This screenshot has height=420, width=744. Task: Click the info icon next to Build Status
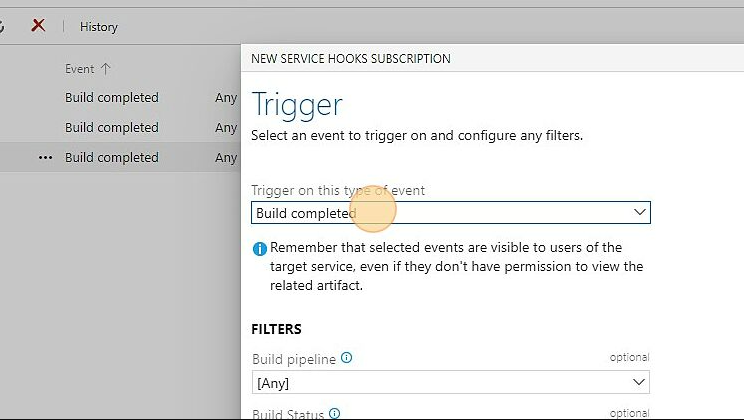[x=335, y=413]
